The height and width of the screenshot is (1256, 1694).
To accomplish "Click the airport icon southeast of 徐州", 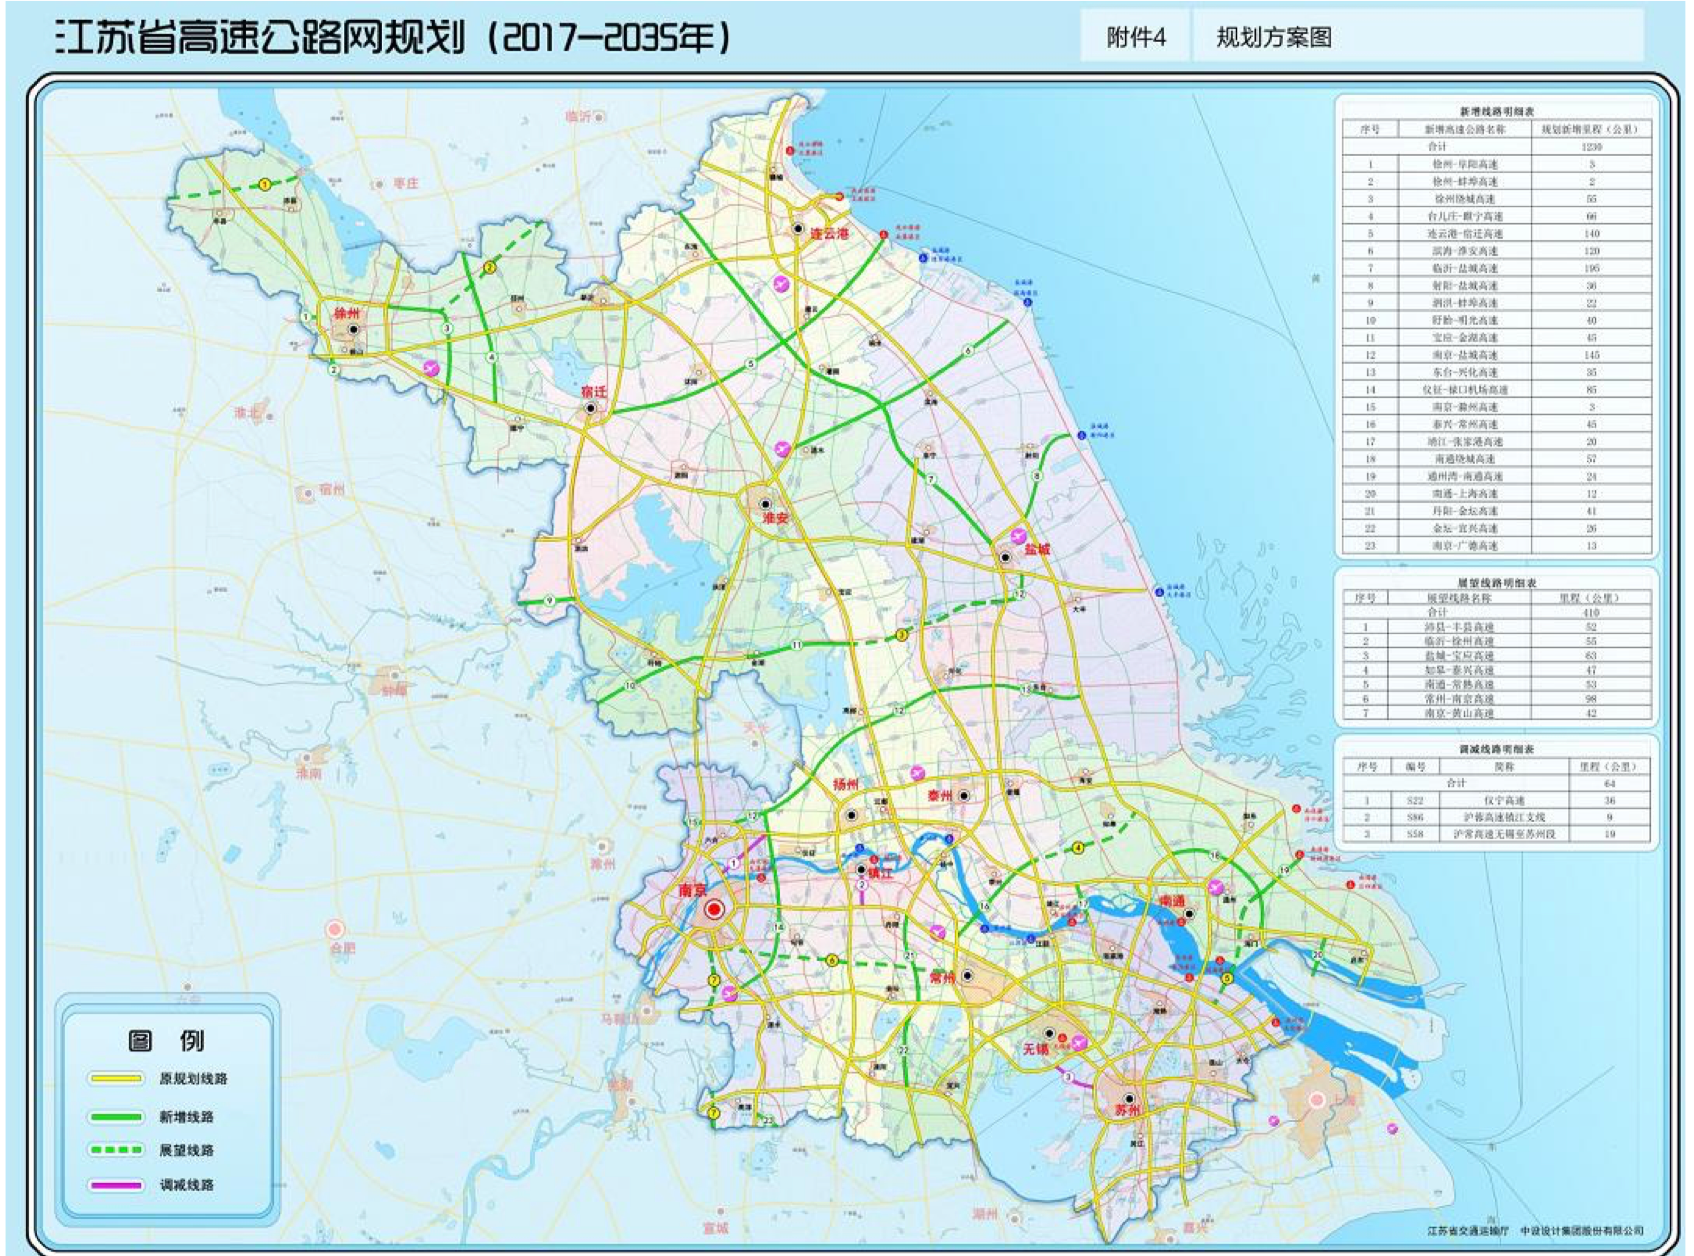I will pyautogui.click(x=431, y=368).
